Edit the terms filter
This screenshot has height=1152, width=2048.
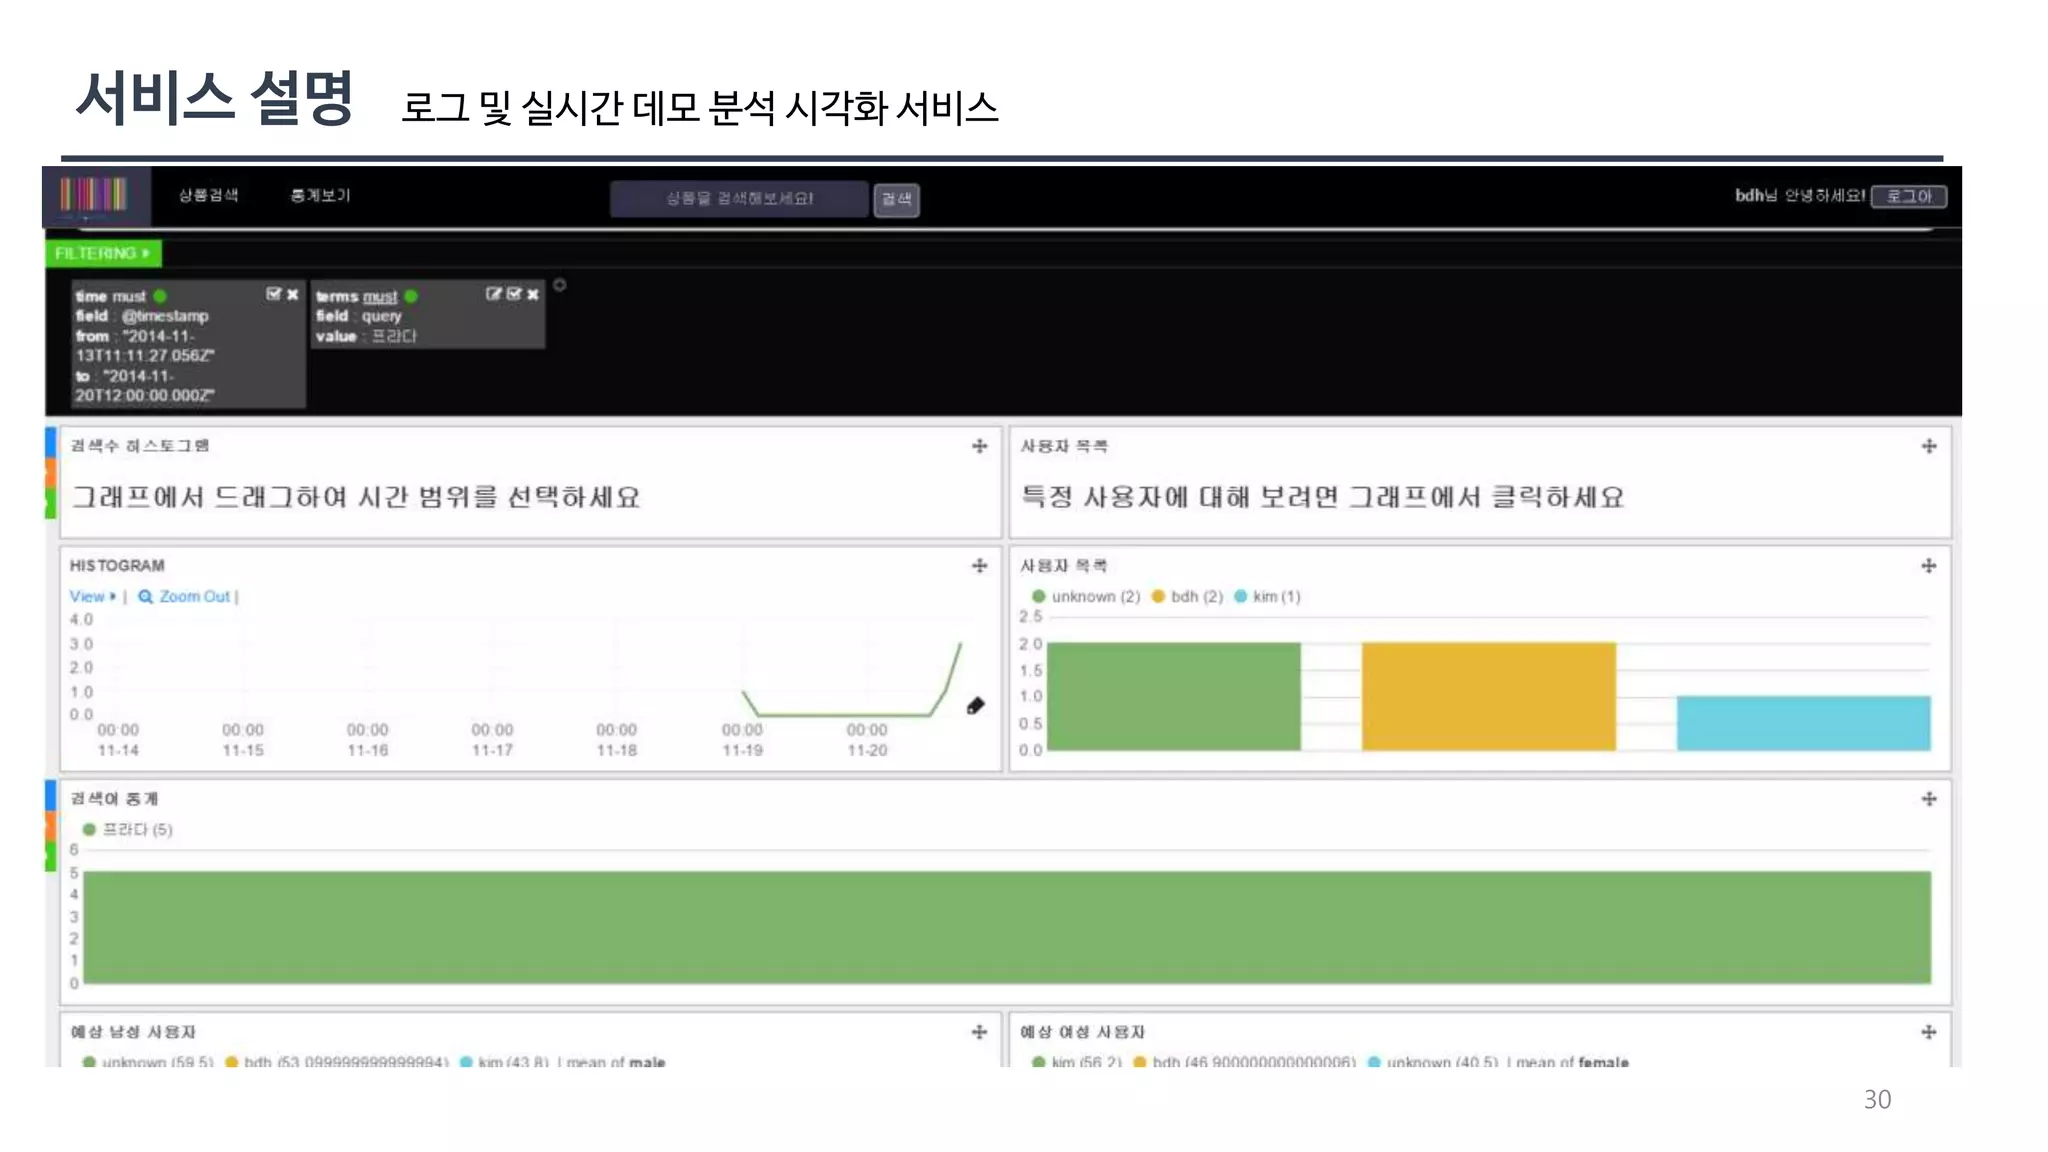pos(493,294)
